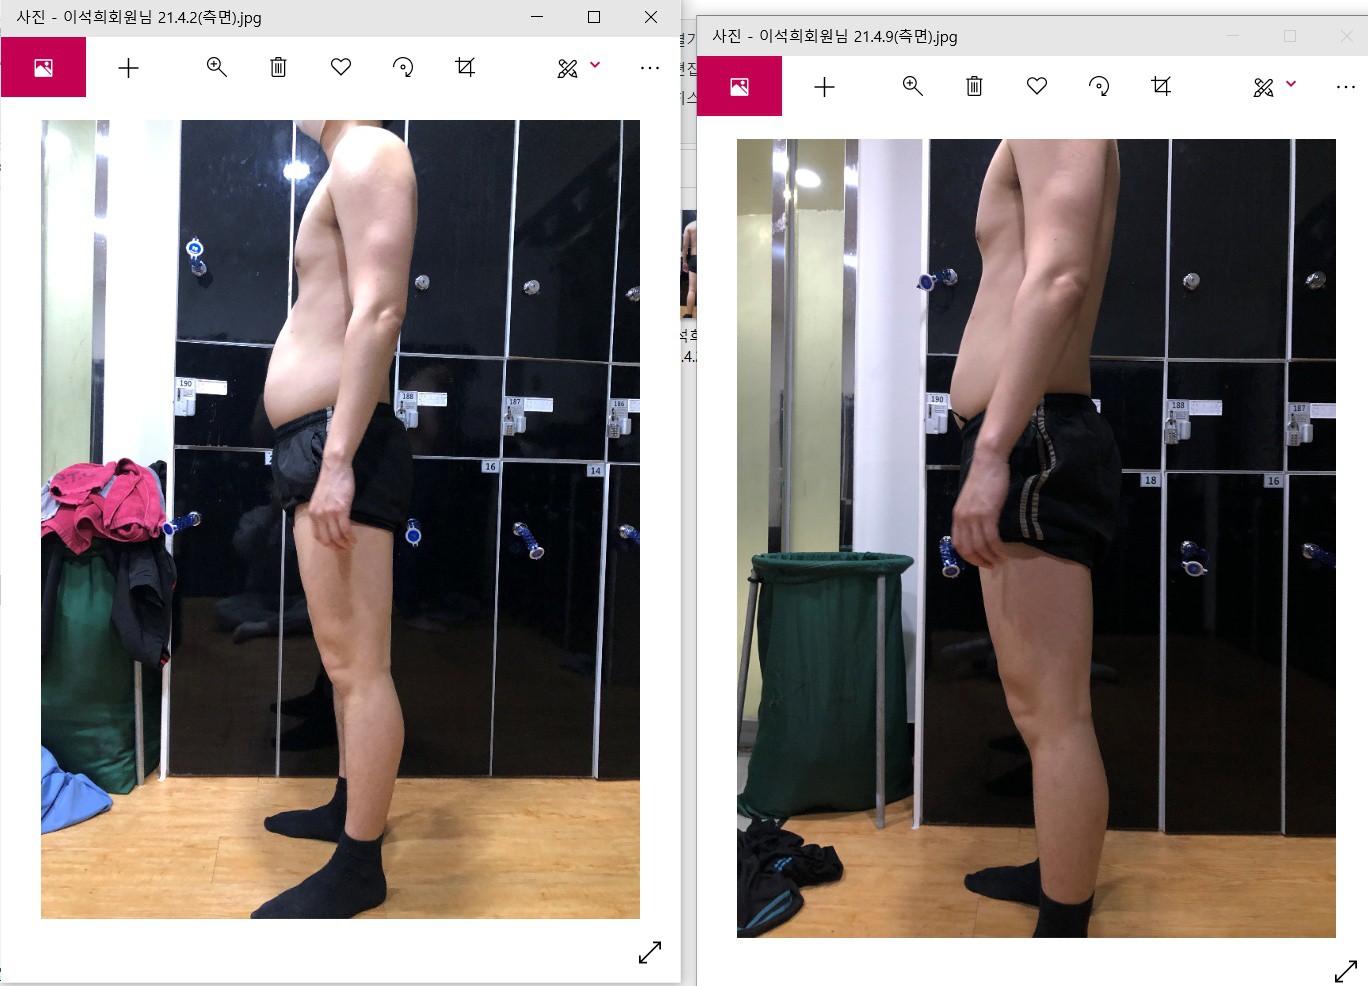Zoom in on the 21.4.9 photo
The height and width of the screenshot is (986, 1368).
[x=912, y=87]
